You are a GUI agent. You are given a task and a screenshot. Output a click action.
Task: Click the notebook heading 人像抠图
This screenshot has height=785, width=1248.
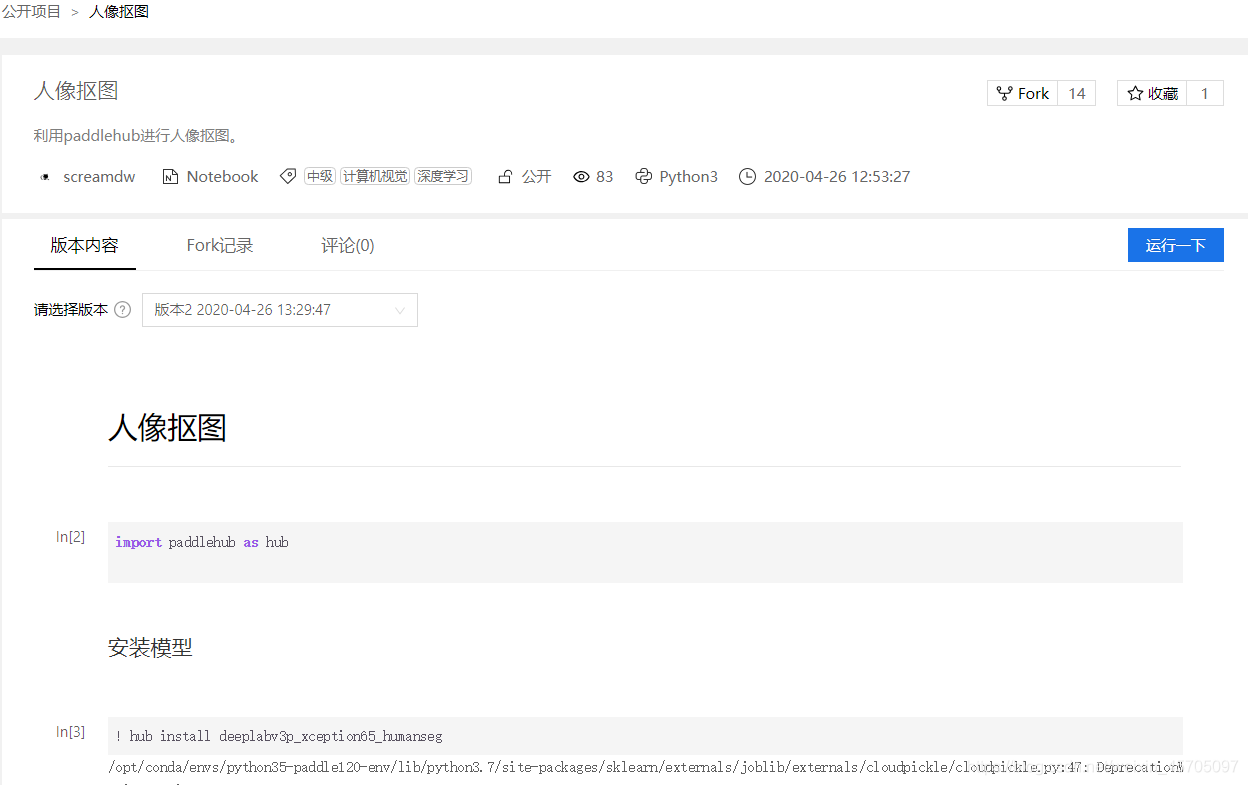pos(167,428)
